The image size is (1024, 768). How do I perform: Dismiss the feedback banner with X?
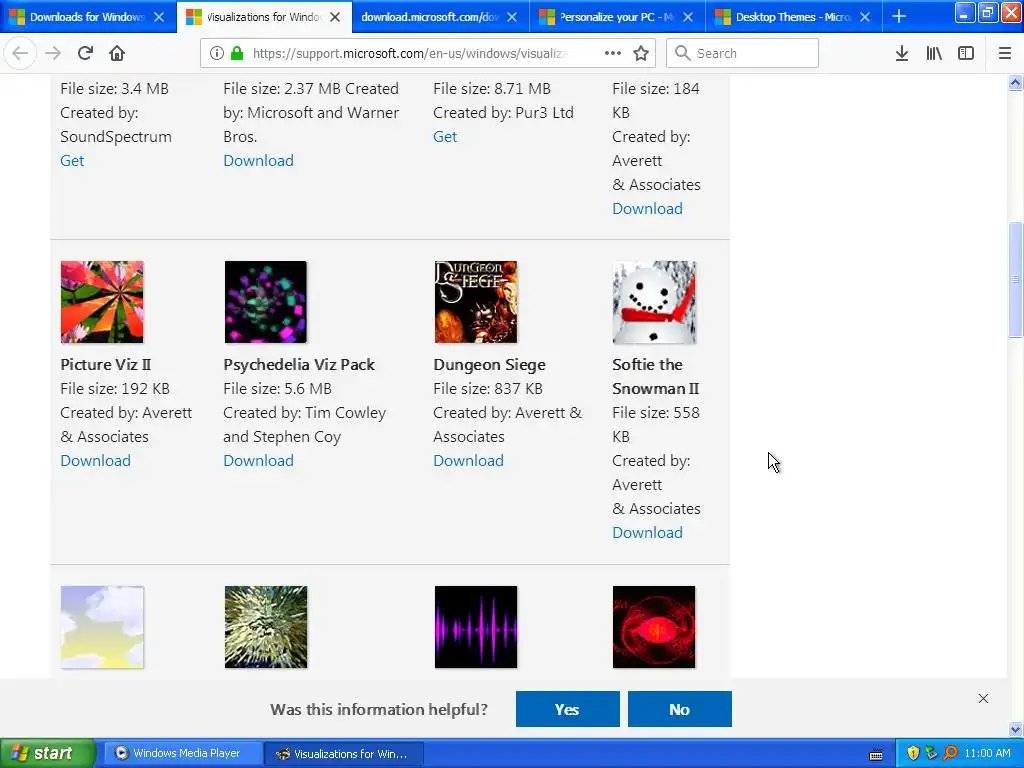click(984, 698)
